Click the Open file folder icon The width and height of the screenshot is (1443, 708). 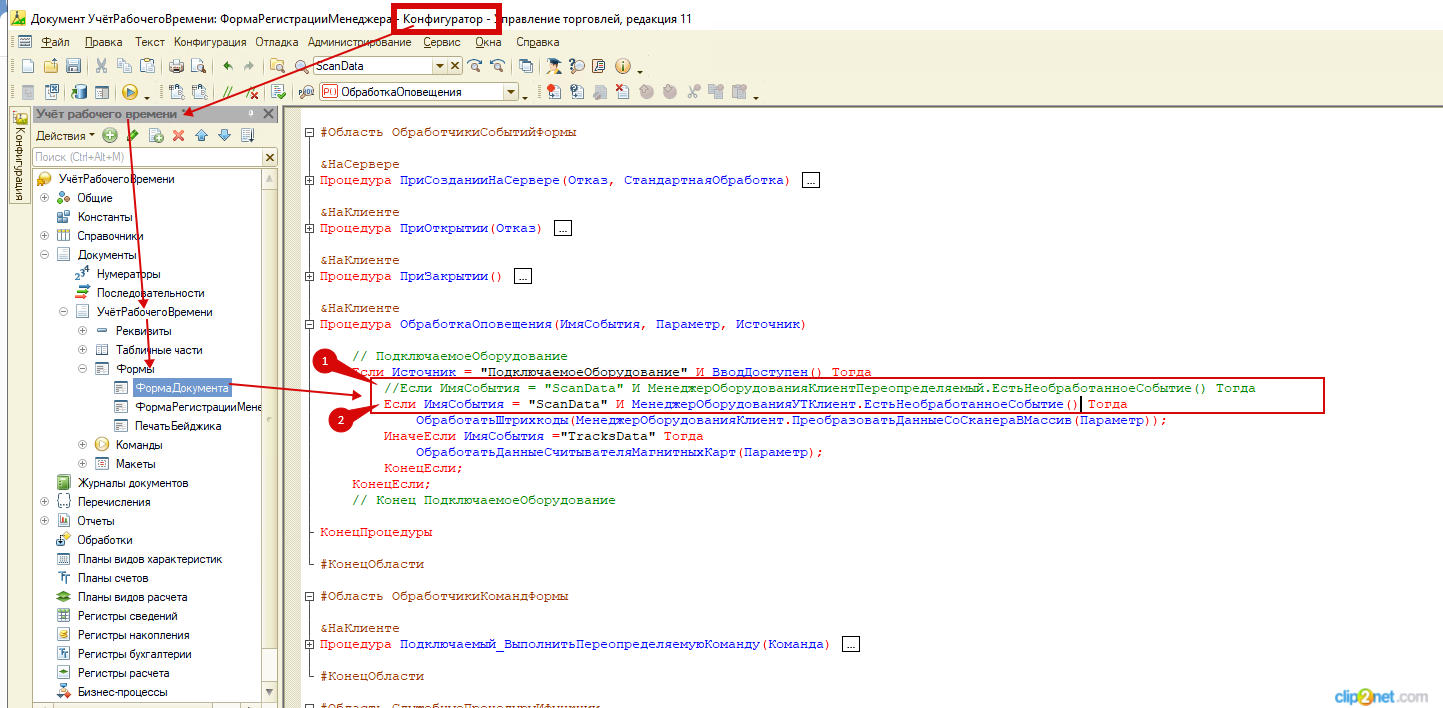pyautogui.click(x=50, y=66)
